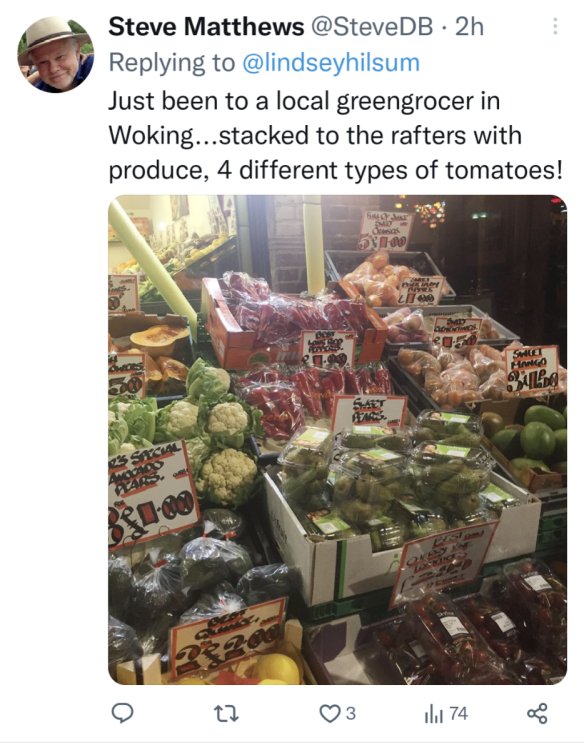Click the "Replying to" label text

pyautogui.click(x=172, y=63)
